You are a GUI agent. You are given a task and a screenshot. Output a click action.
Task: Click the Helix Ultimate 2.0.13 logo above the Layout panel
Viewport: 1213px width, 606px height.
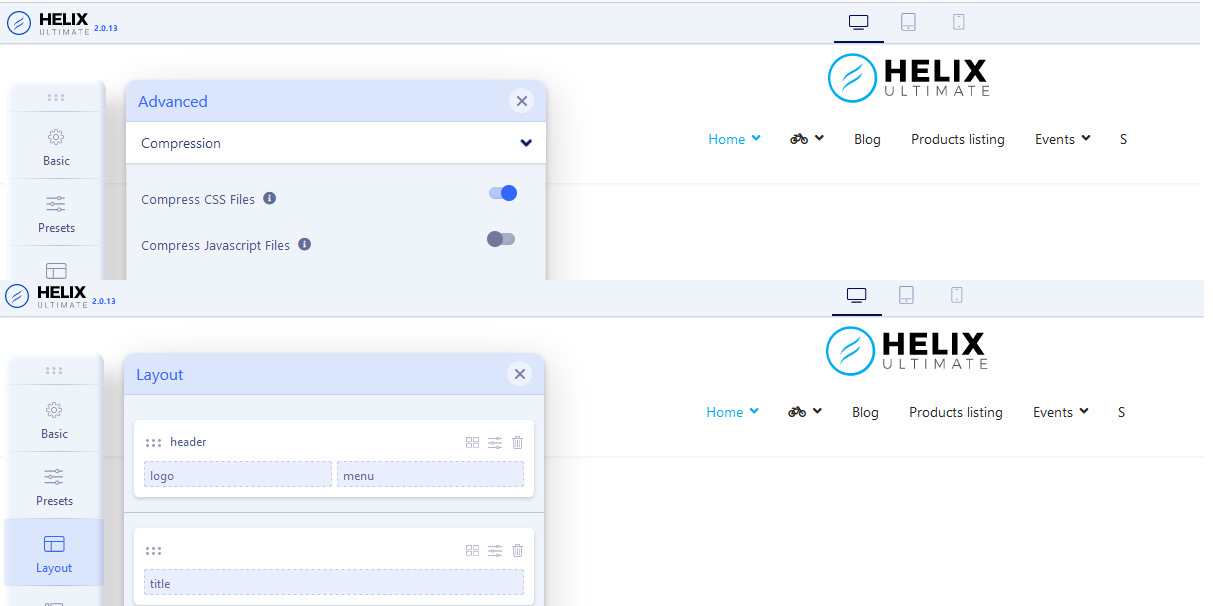tap(60, 295)
